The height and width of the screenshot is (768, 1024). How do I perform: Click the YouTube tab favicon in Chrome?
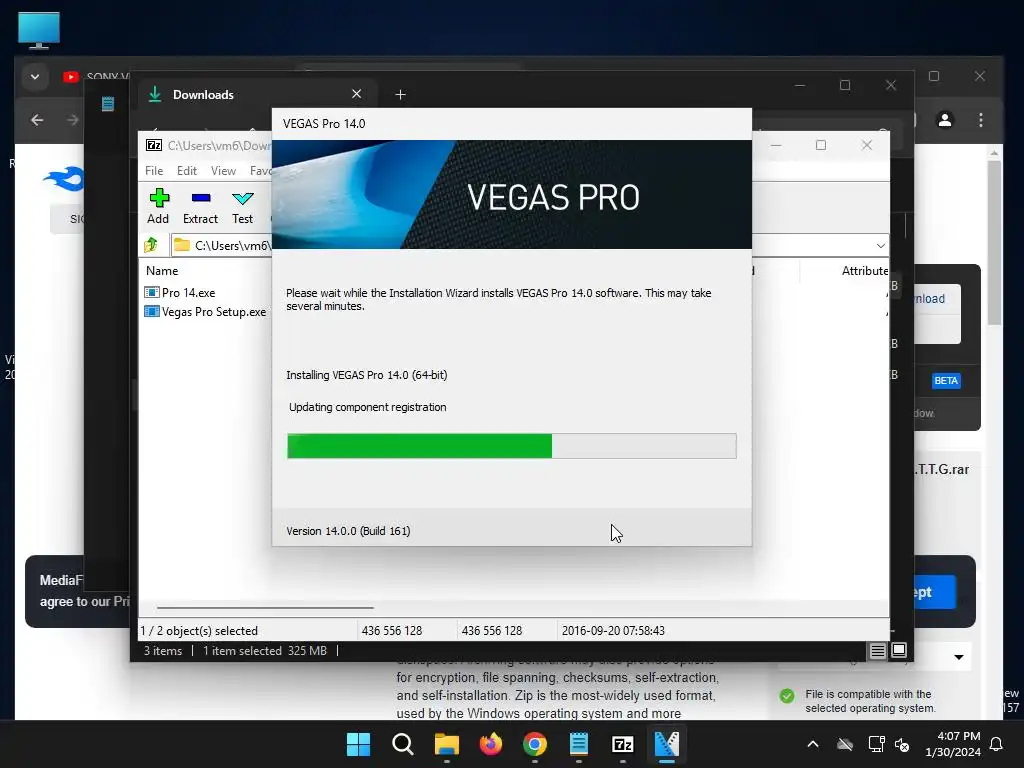[x=71, y=77]
